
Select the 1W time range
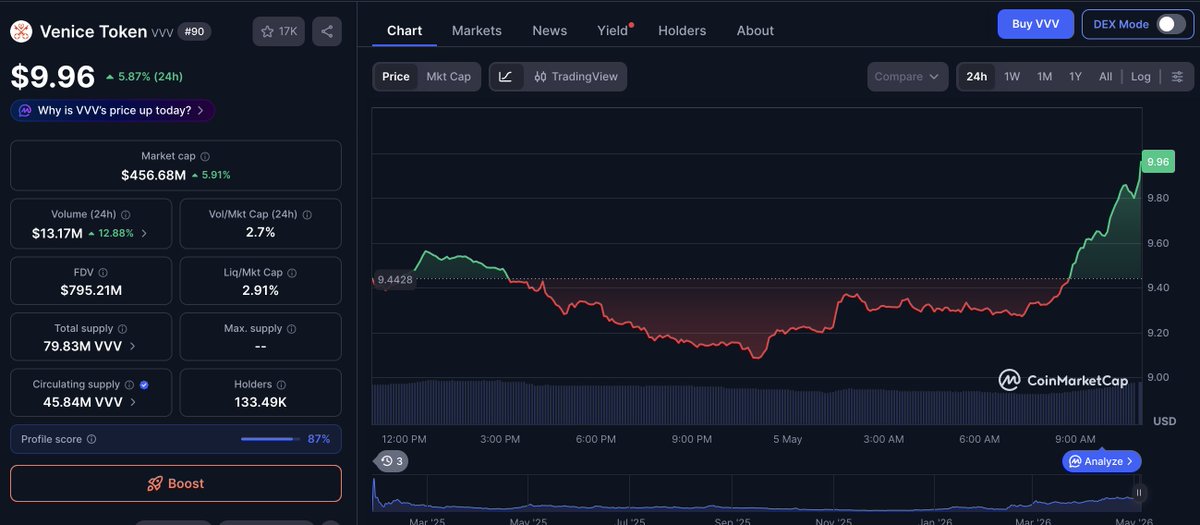(1012, 77)
